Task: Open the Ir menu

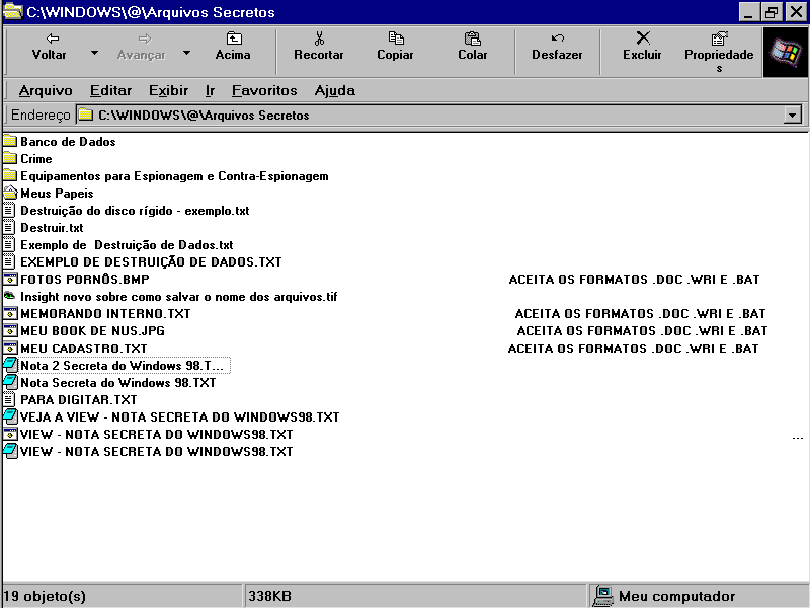Action: point(210,90)
